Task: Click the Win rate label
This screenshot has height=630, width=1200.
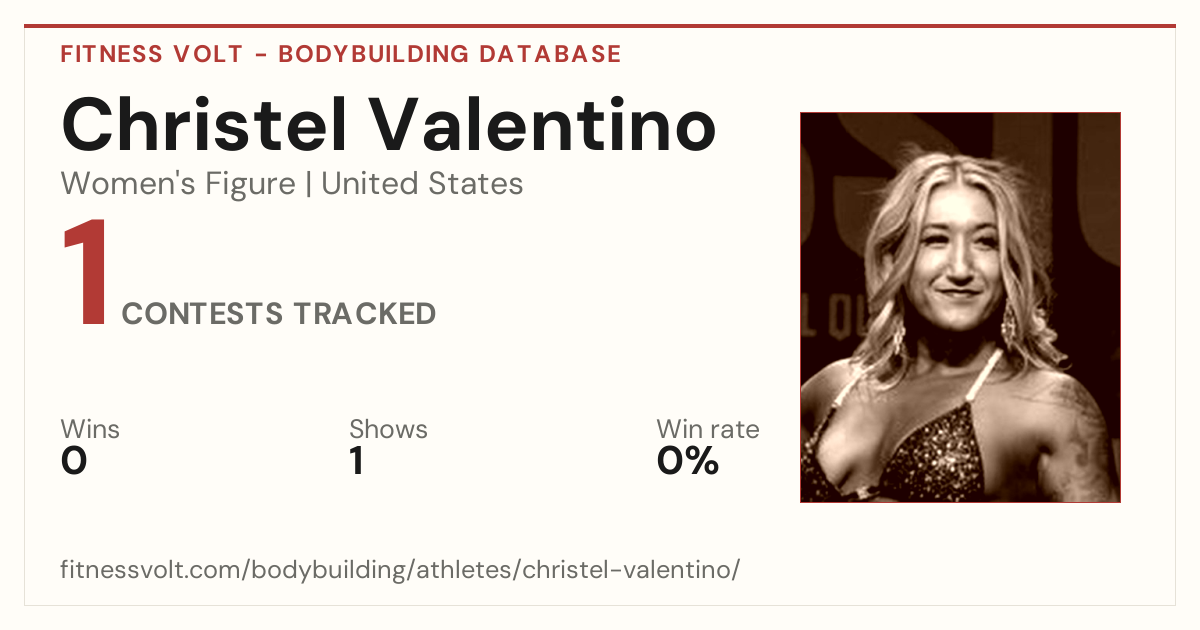Action: [x=708, y=430]
